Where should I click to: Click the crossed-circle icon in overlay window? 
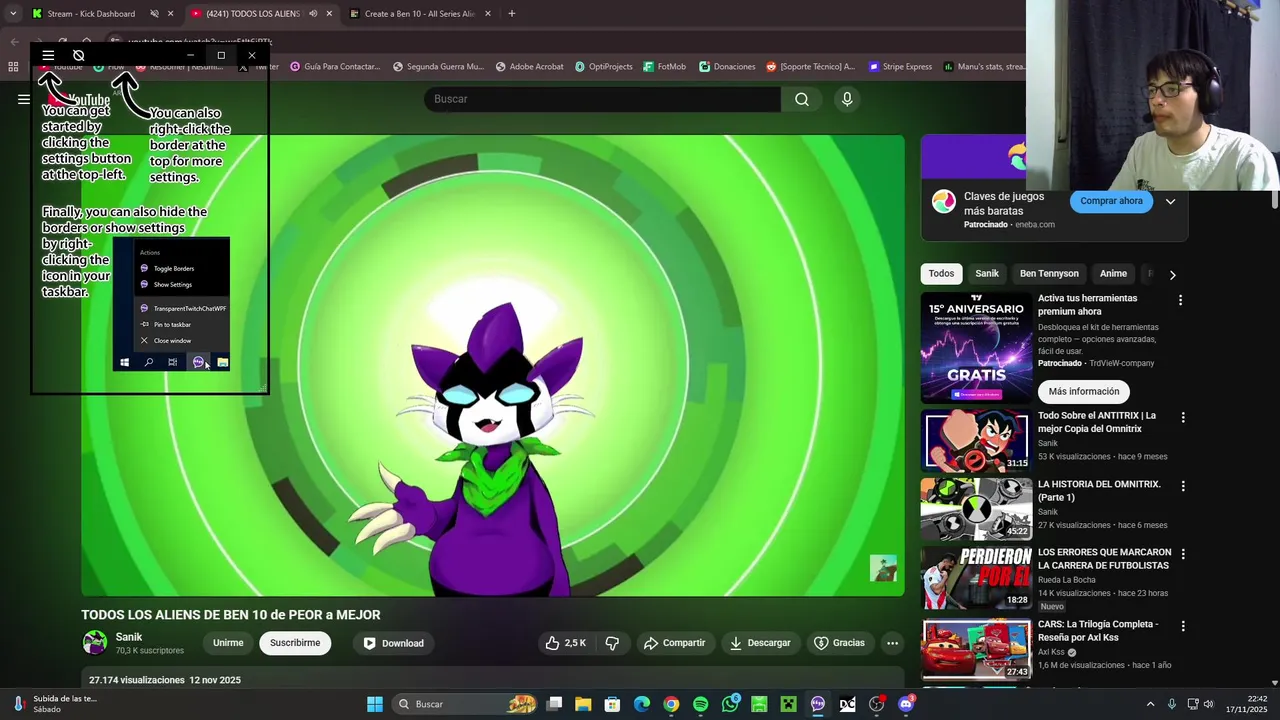(78, 56)
